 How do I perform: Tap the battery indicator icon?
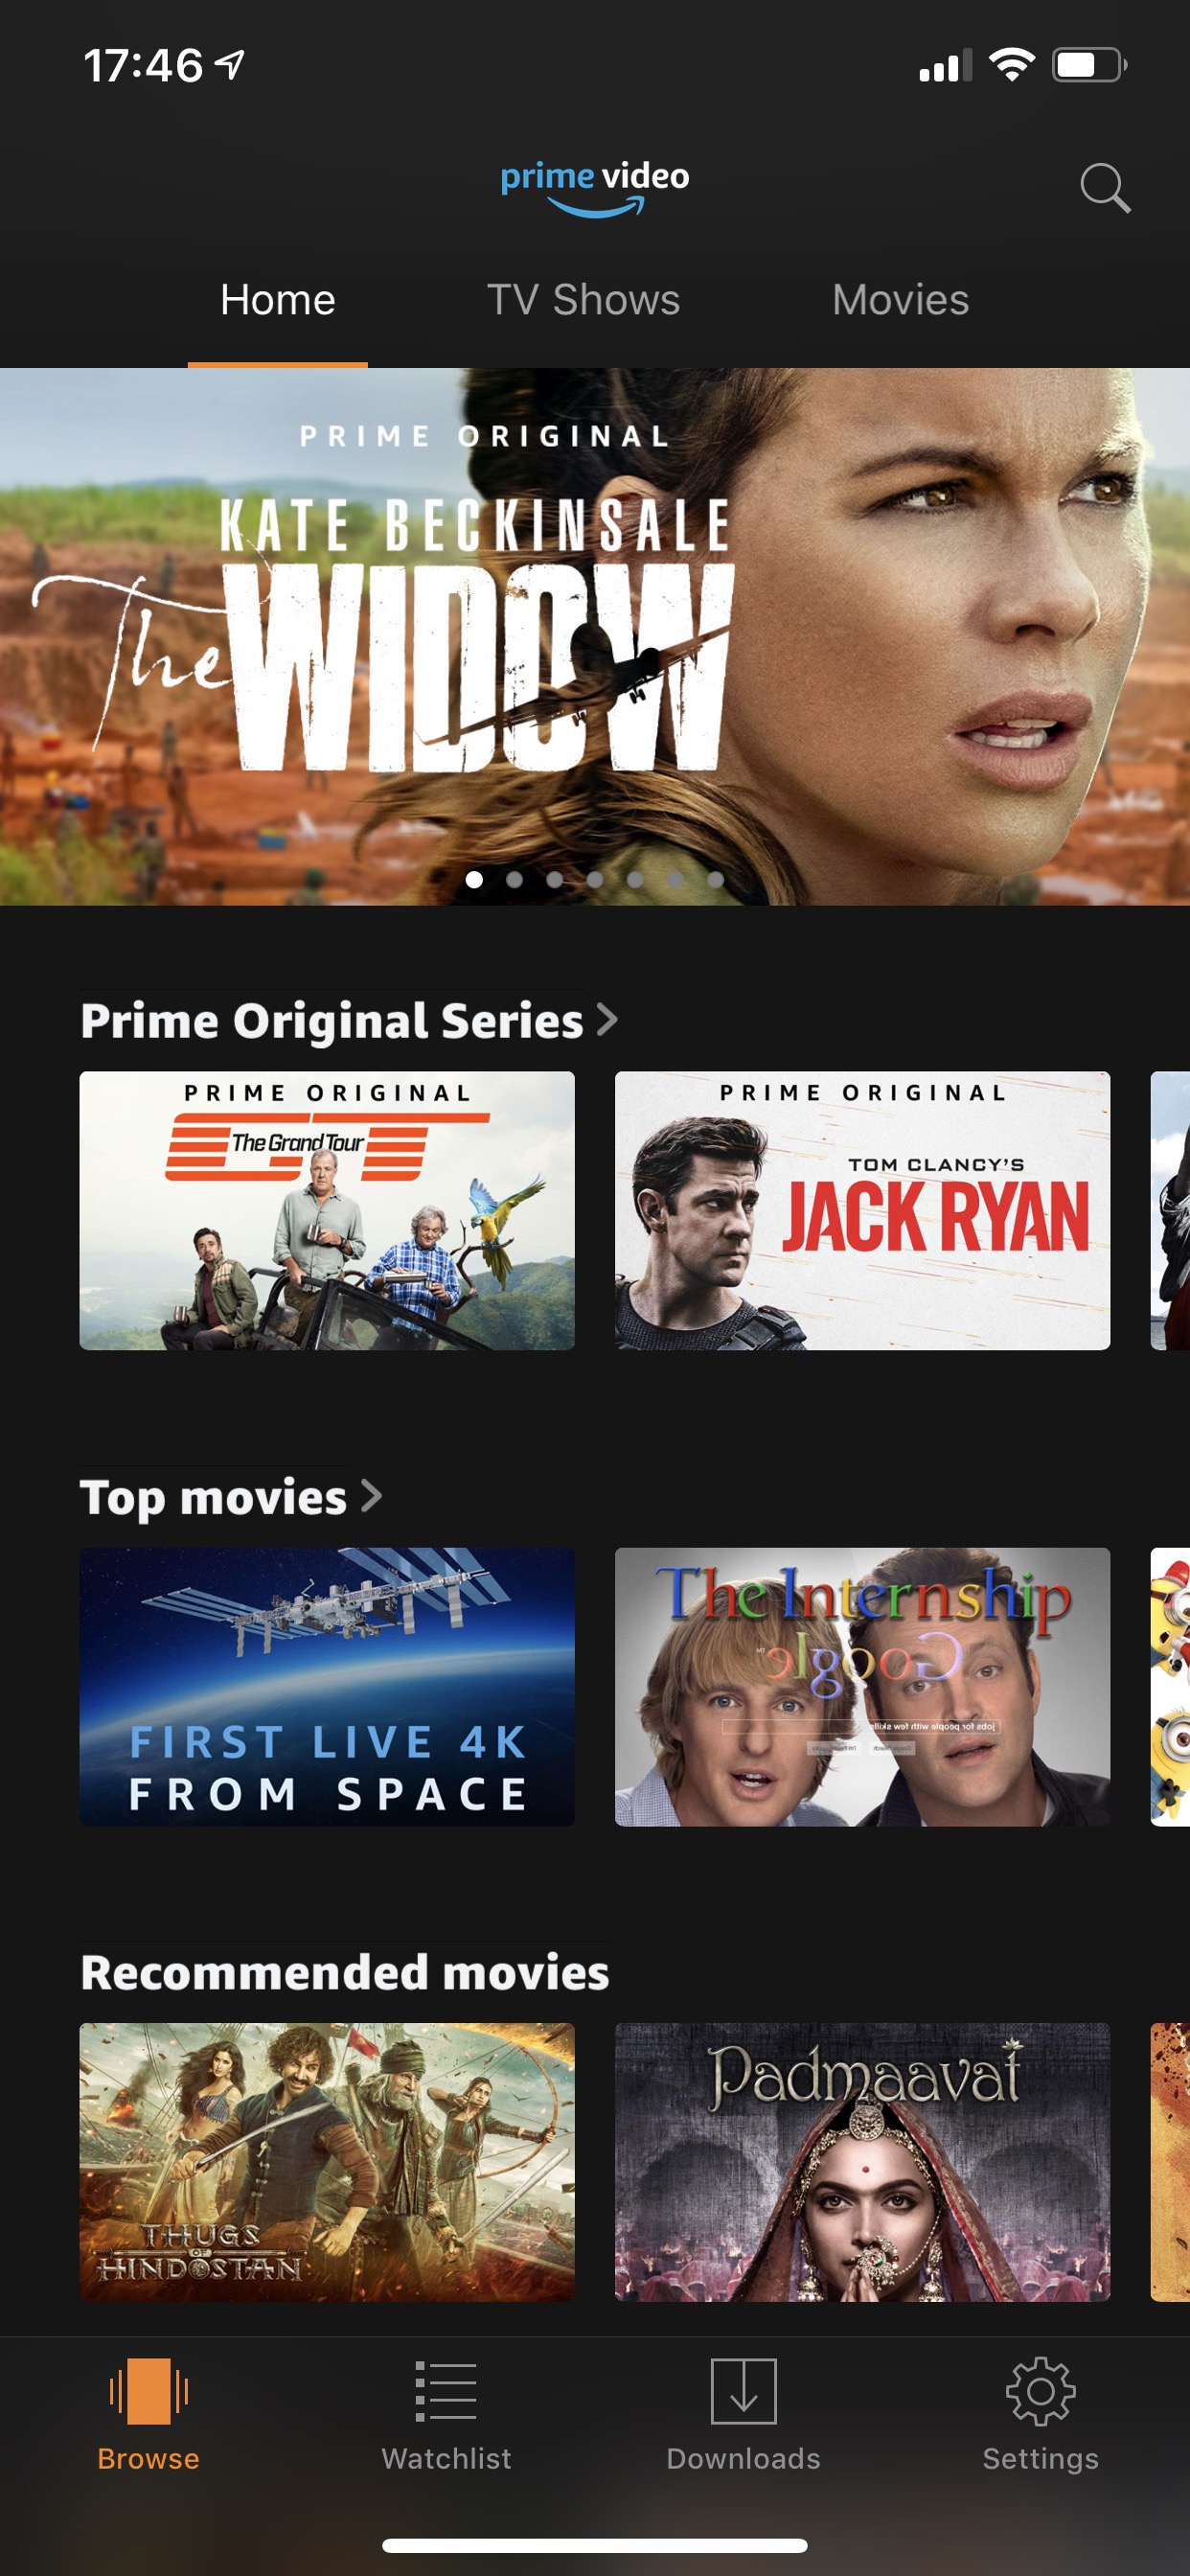(x=1089, y=65)
